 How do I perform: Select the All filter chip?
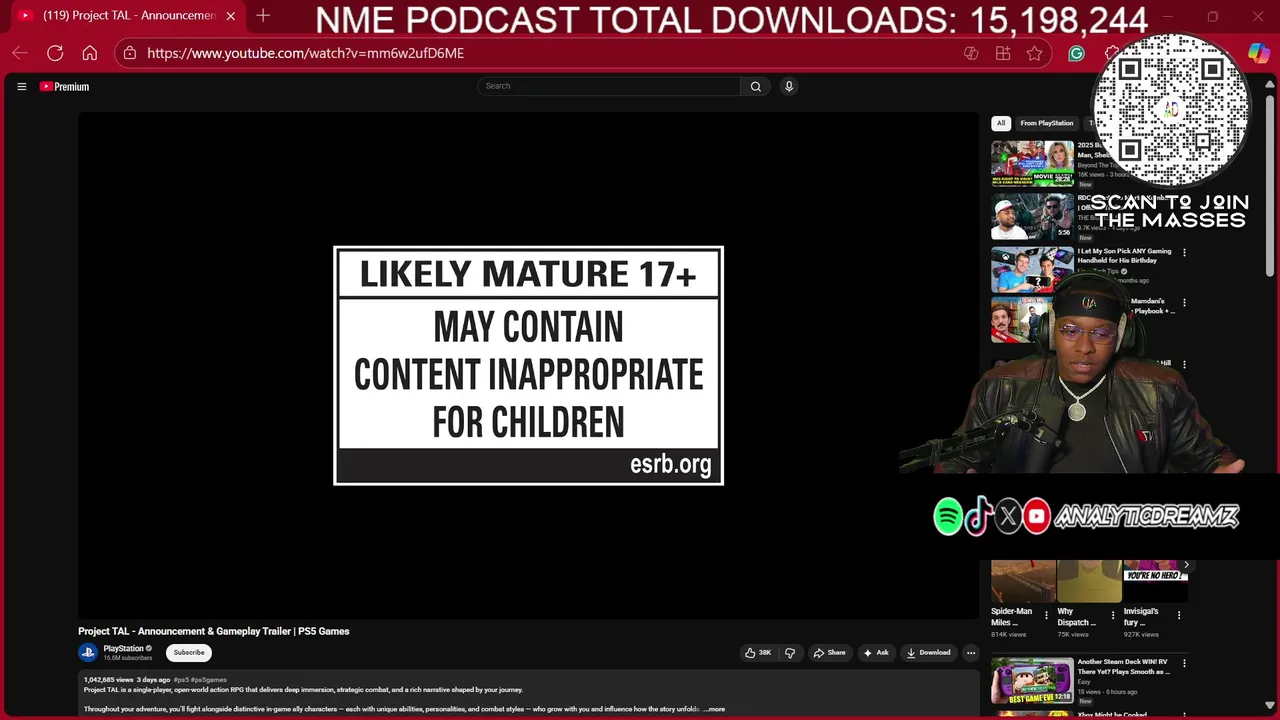[1001, 123]
